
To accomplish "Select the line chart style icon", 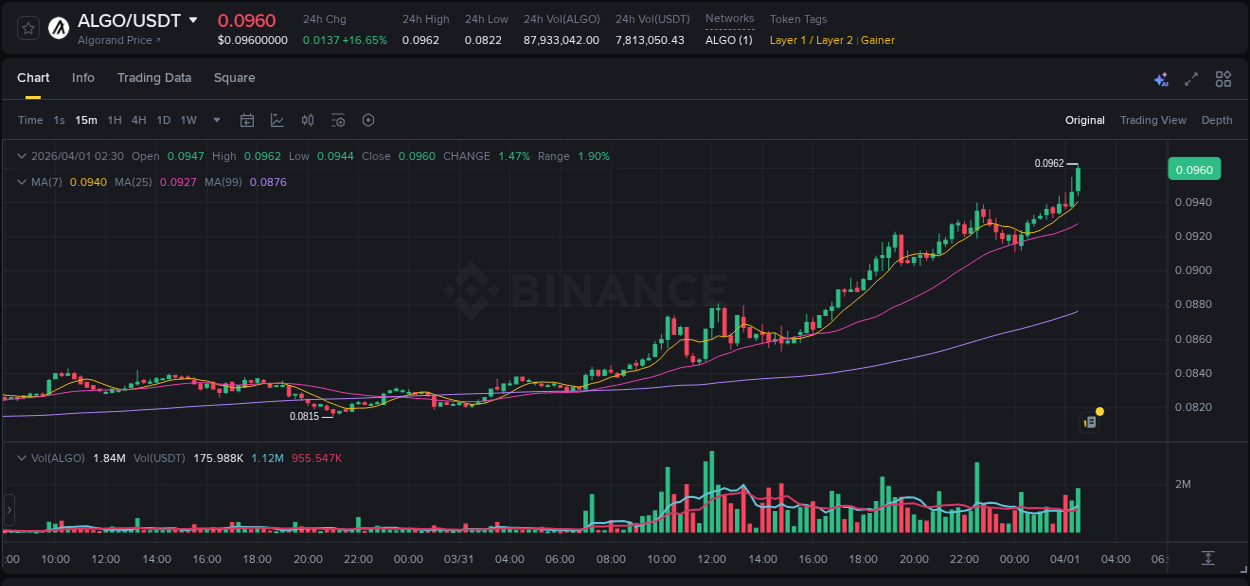I will coord(277,119).
